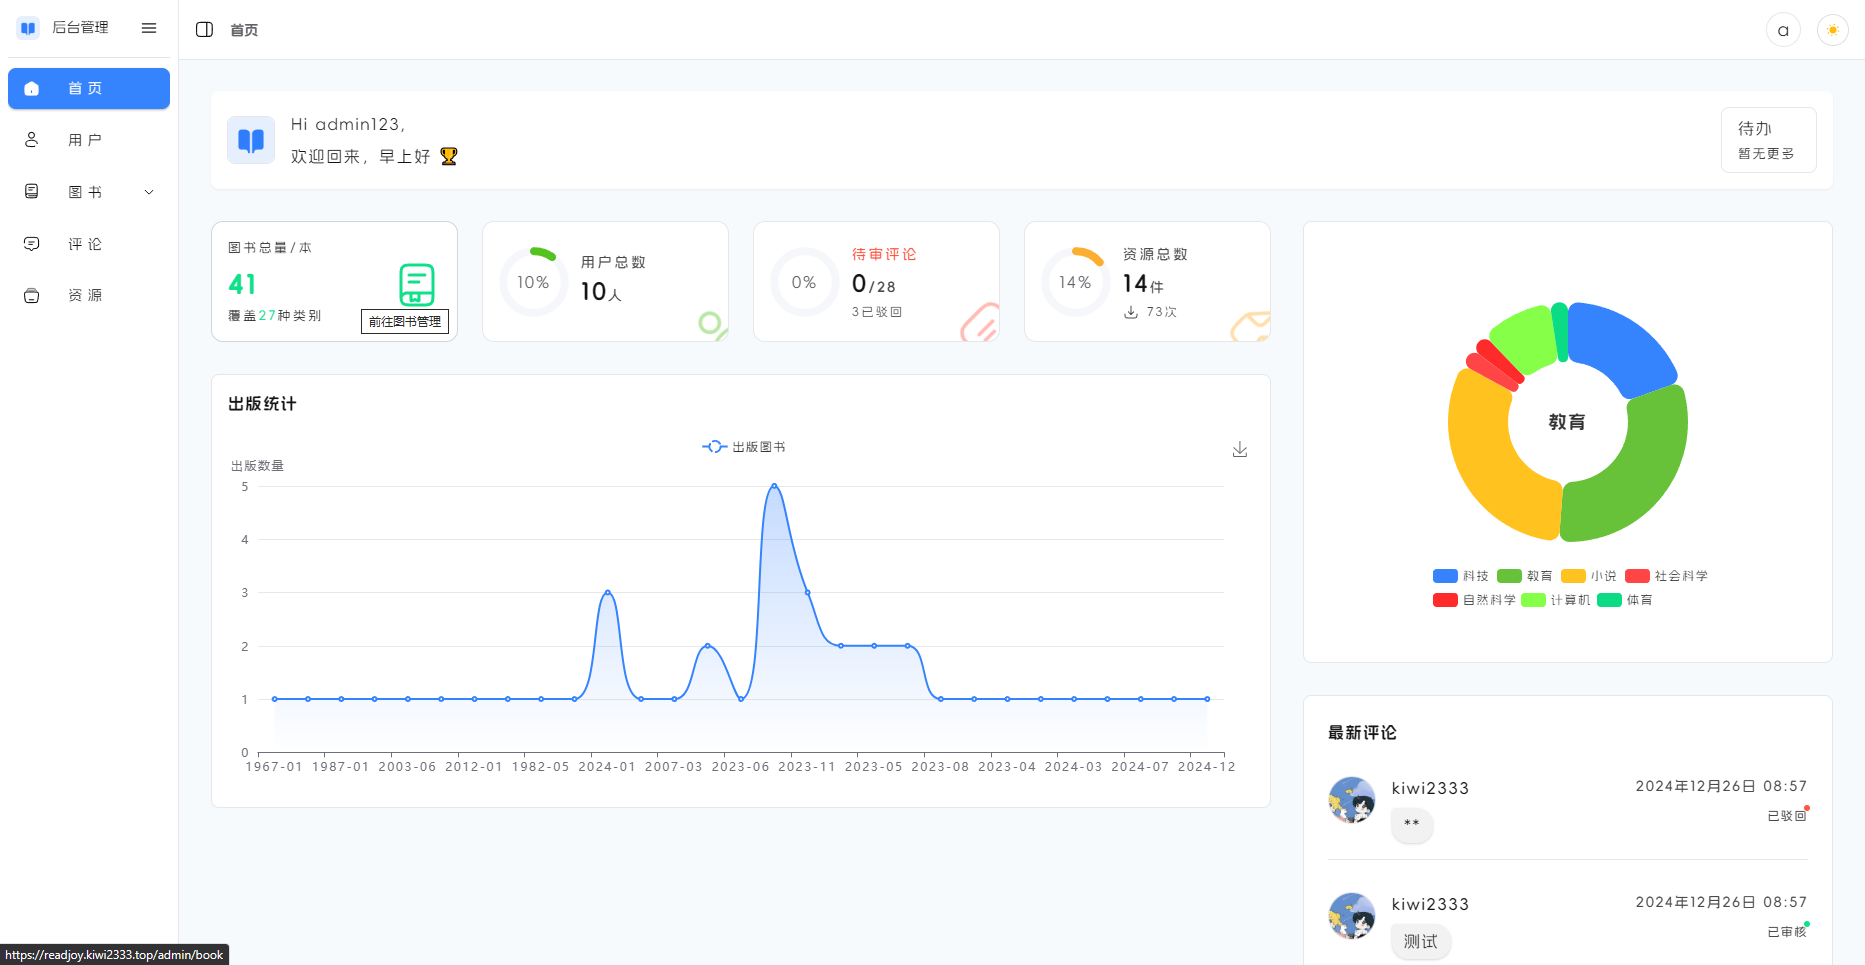The height and width of the screenshot is (965, 1865).
Task: Toggle 教育 legend in donut chart
Action: [1524, 576]
